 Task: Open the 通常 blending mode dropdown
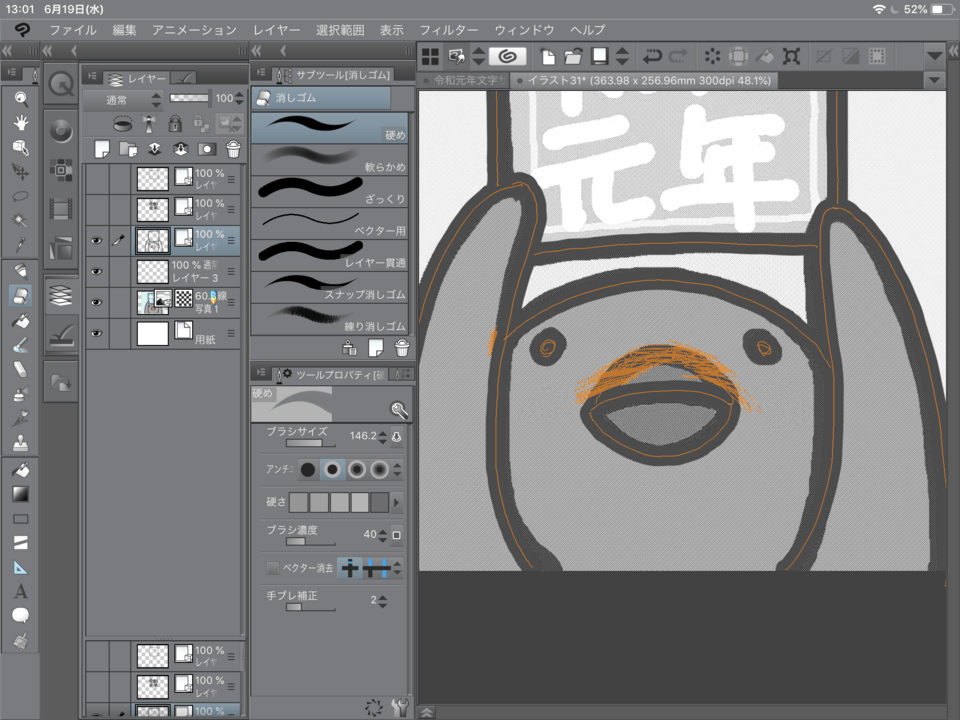[122, 99]
